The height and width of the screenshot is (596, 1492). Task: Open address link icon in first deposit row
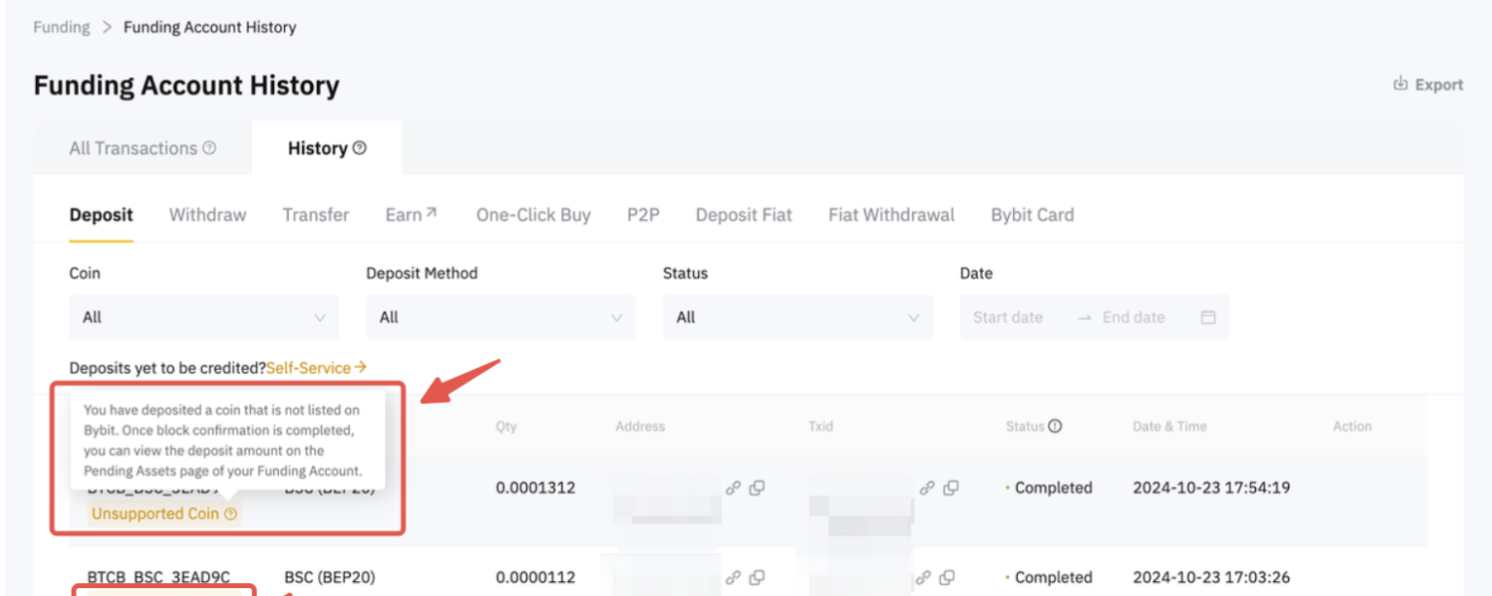click(x=733, y=488)
